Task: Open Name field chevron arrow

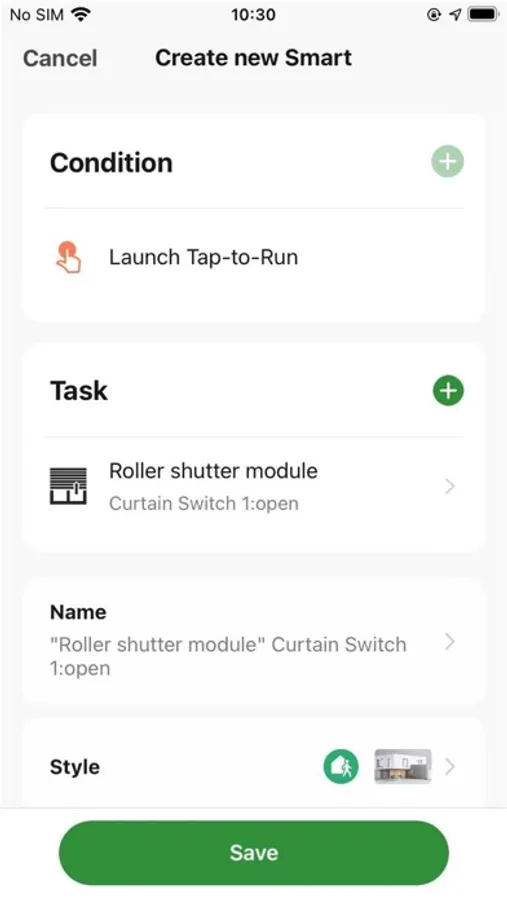Action: click(x=450, y=642)
